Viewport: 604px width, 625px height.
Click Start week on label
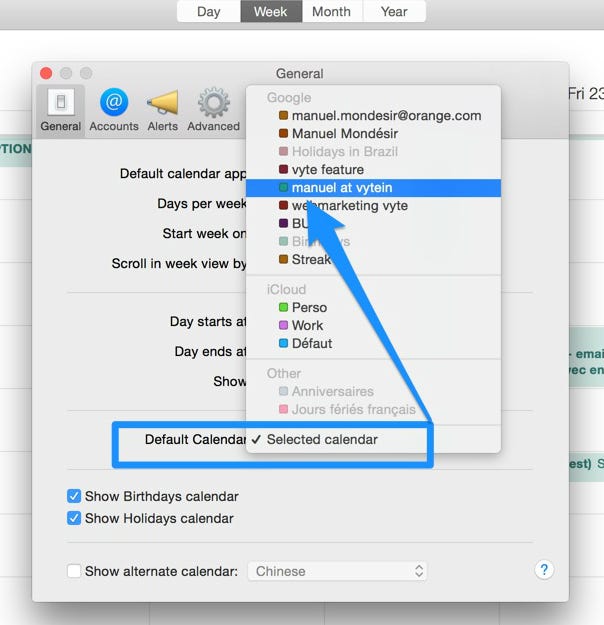(204, 234)
